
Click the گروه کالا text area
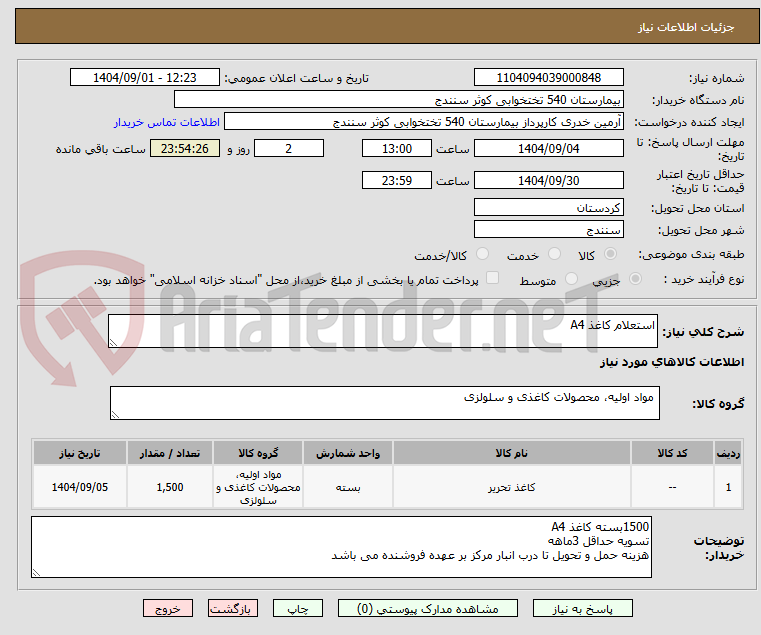(x=385, y=403)
